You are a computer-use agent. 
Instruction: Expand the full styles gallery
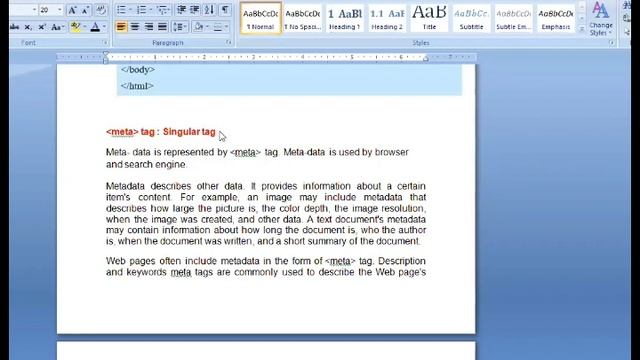click(x=582, y=29)
